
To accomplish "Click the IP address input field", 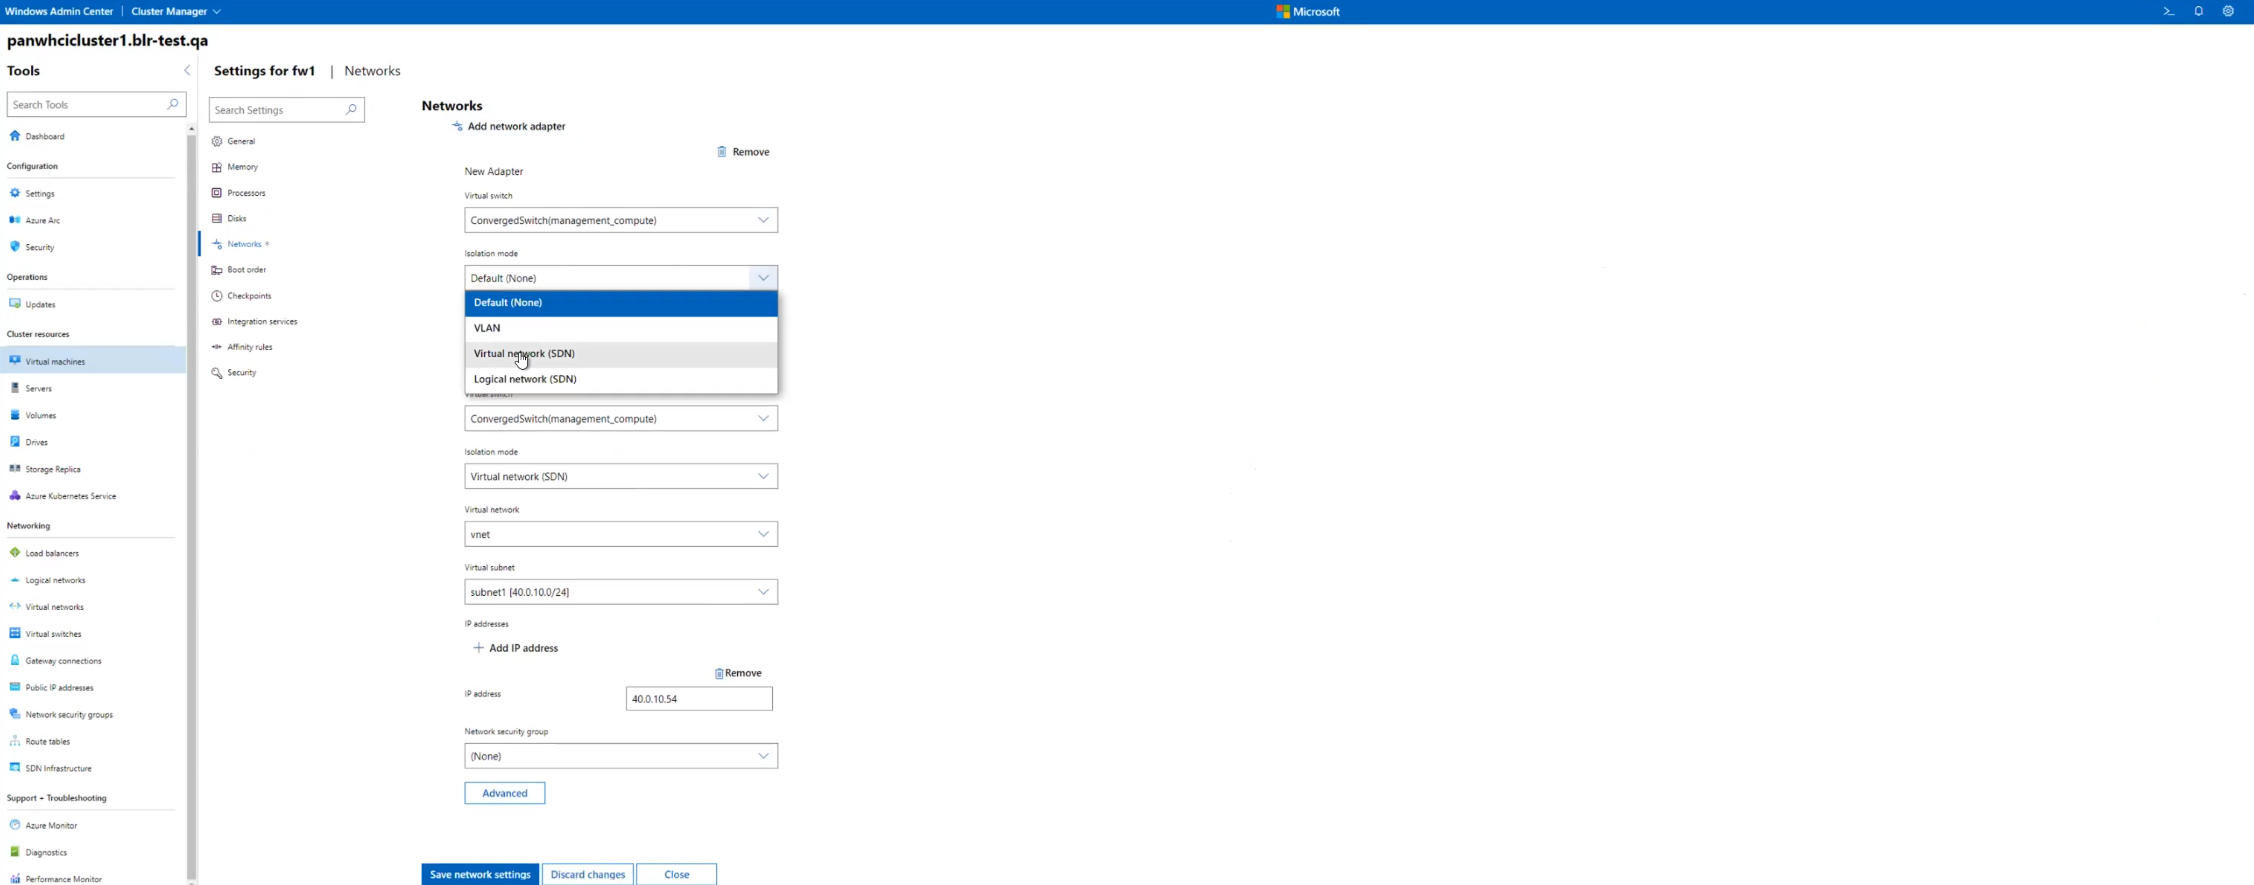I will coord(699,699).
